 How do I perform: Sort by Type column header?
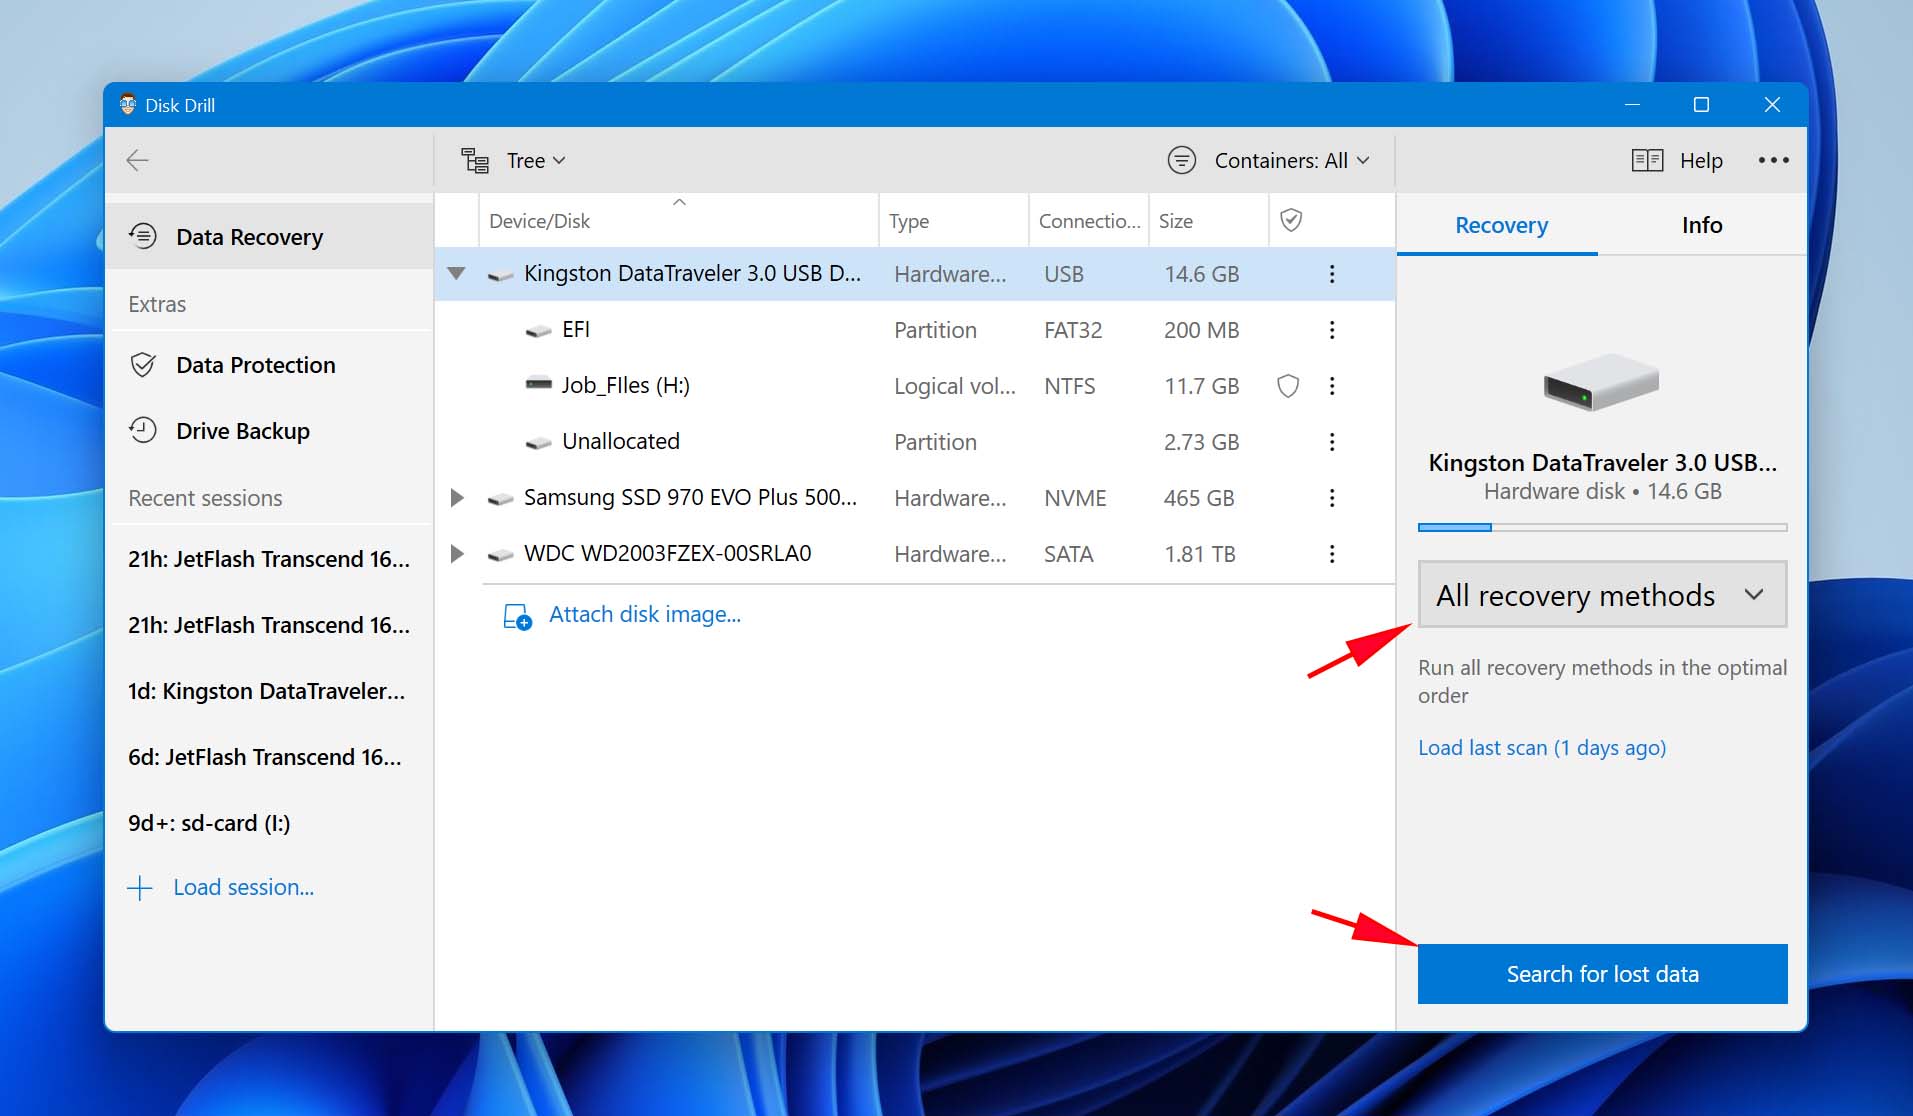coord(954,220)
